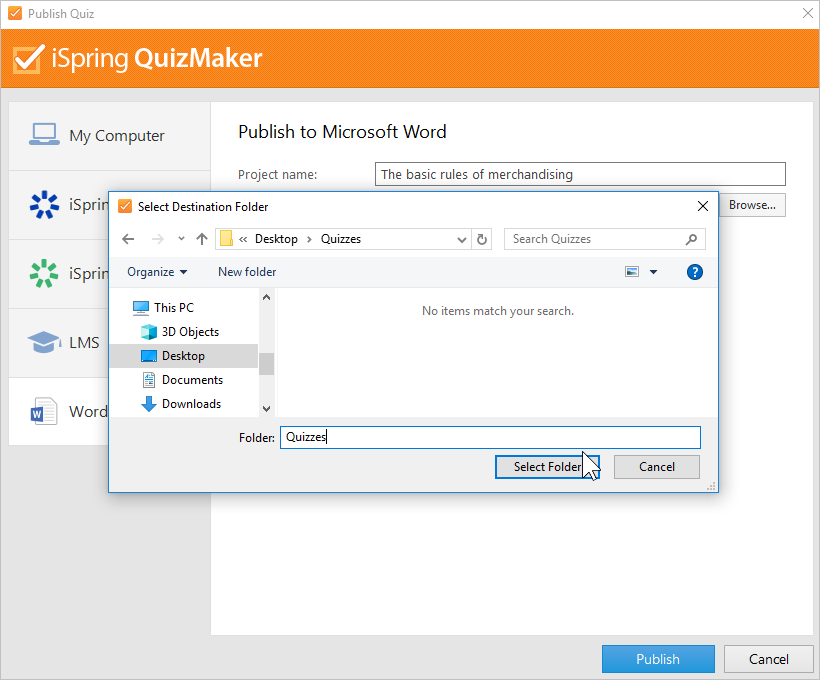Click the My Computer laptop icon
The height and width of the screenshot is (680, 820).
(44, 135)
